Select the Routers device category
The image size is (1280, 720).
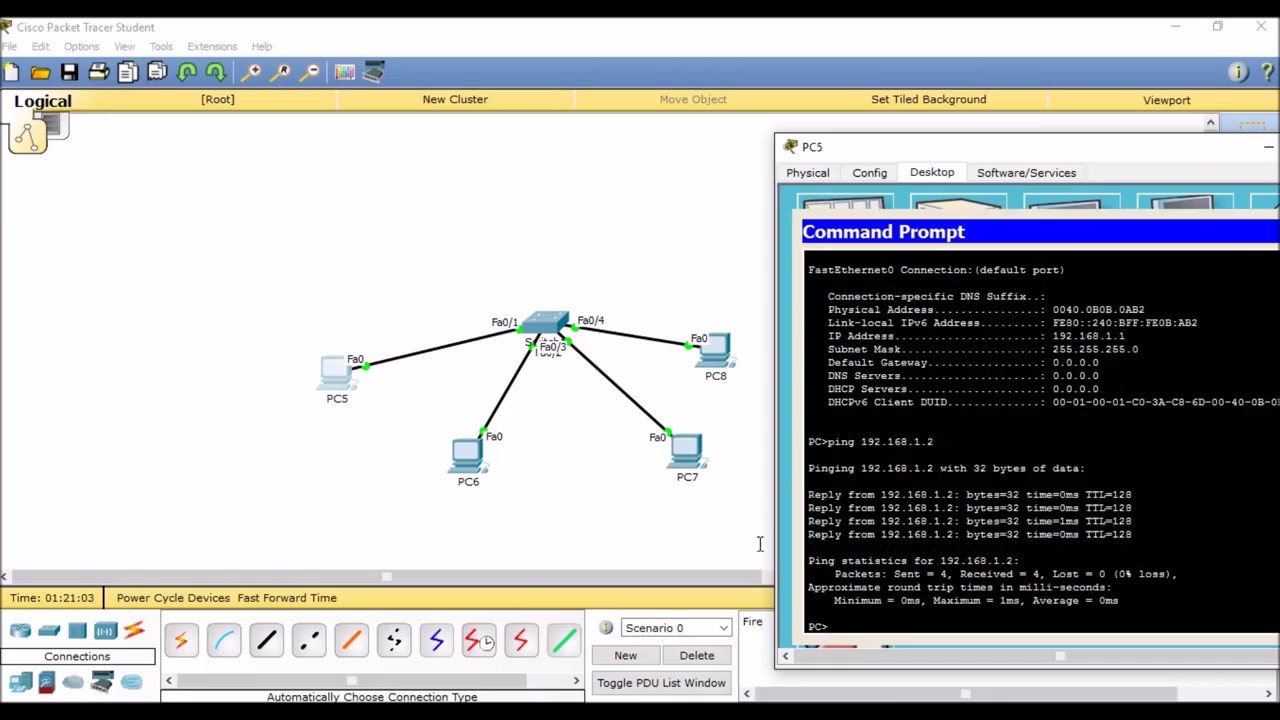(x=20, y=631)
